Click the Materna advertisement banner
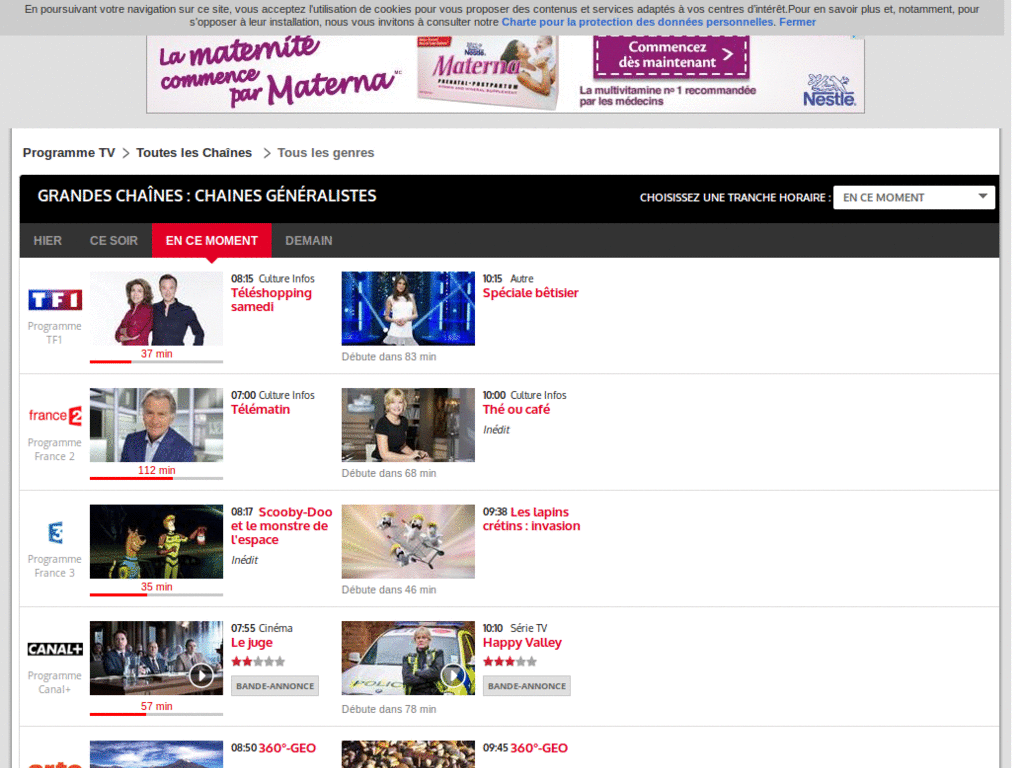 pyautogui.click(x=505, y=73)
